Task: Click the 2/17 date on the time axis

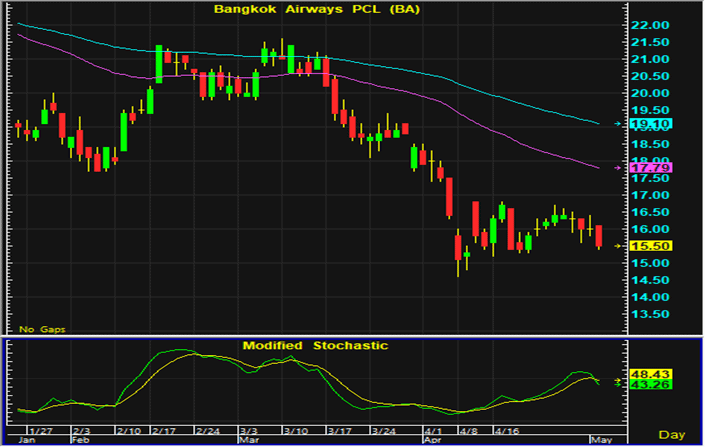Action: point(163,430)
